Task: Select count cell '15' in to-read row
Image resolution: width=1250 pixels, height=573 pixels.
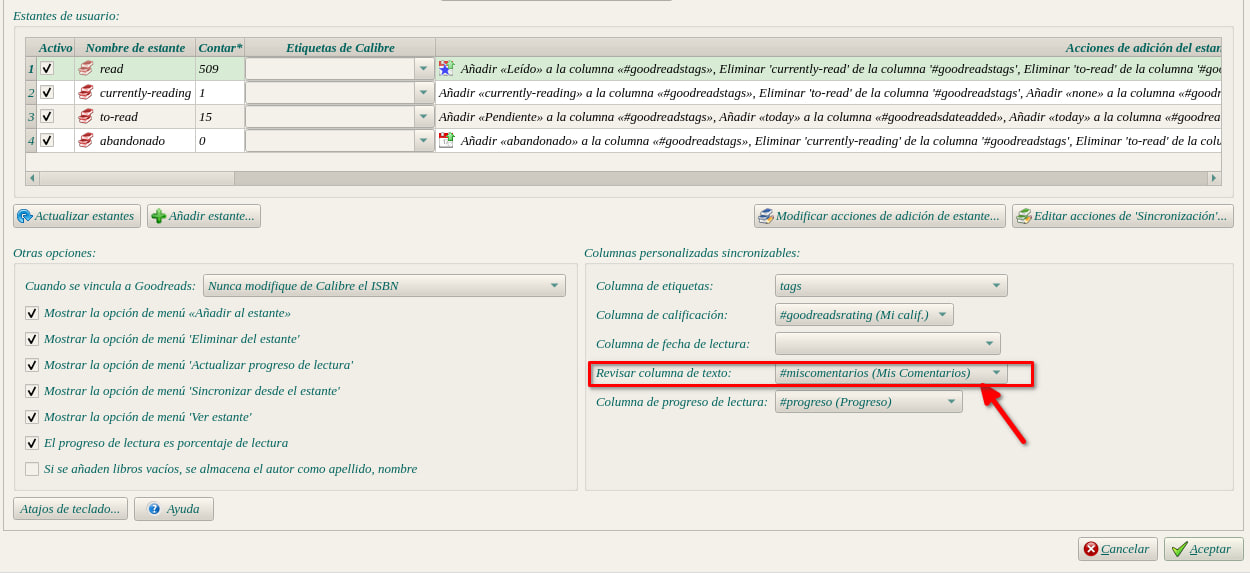Action: click(220, 117)
